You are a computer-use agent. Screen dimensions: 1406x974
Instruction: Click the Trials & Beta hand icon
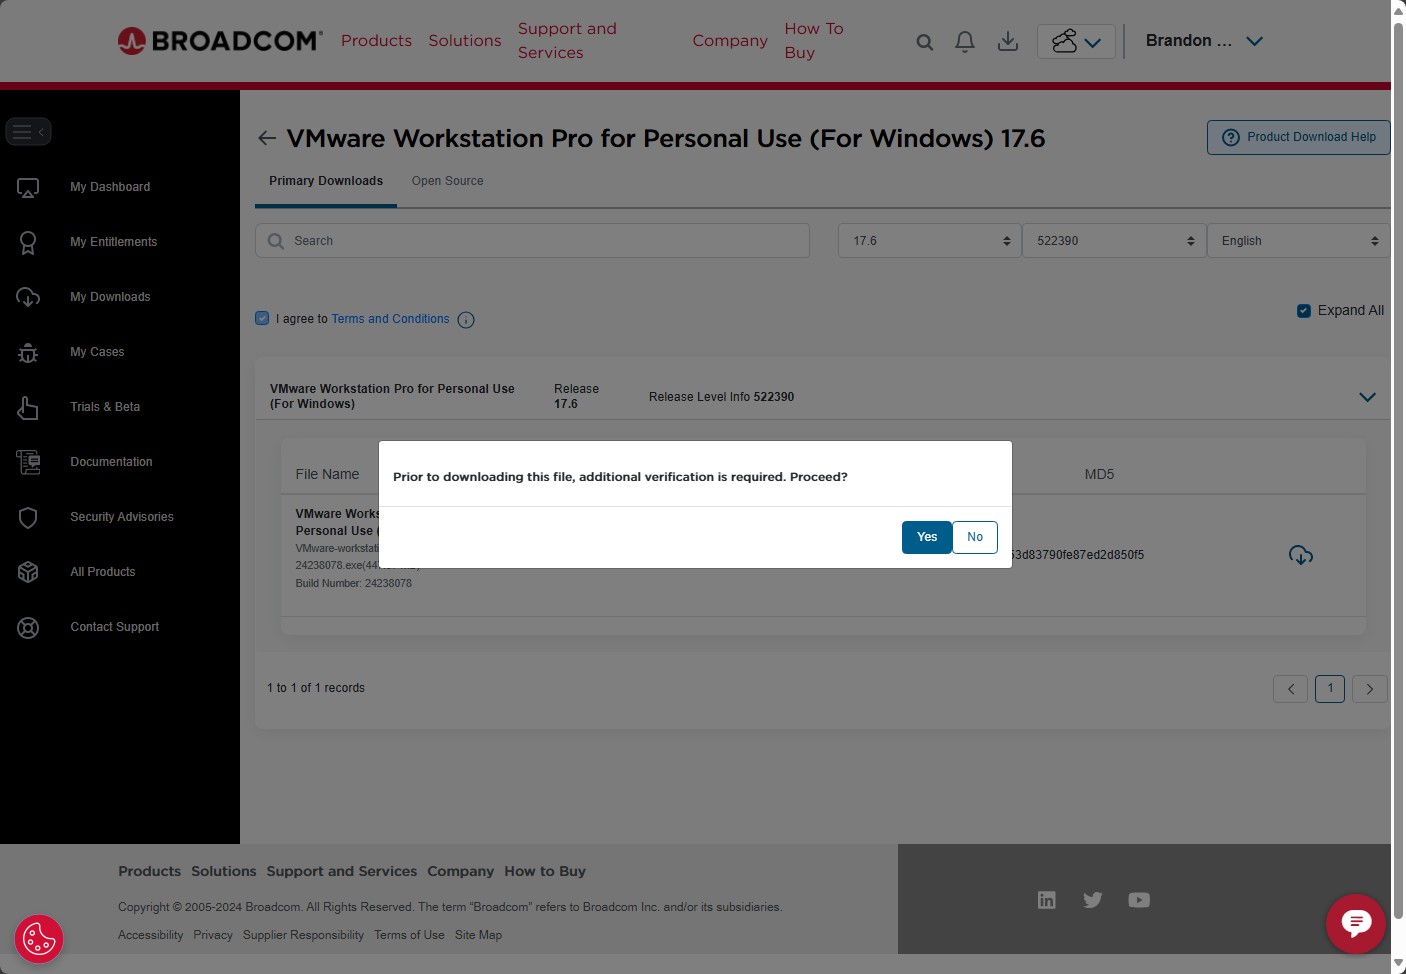pos(28,407)
